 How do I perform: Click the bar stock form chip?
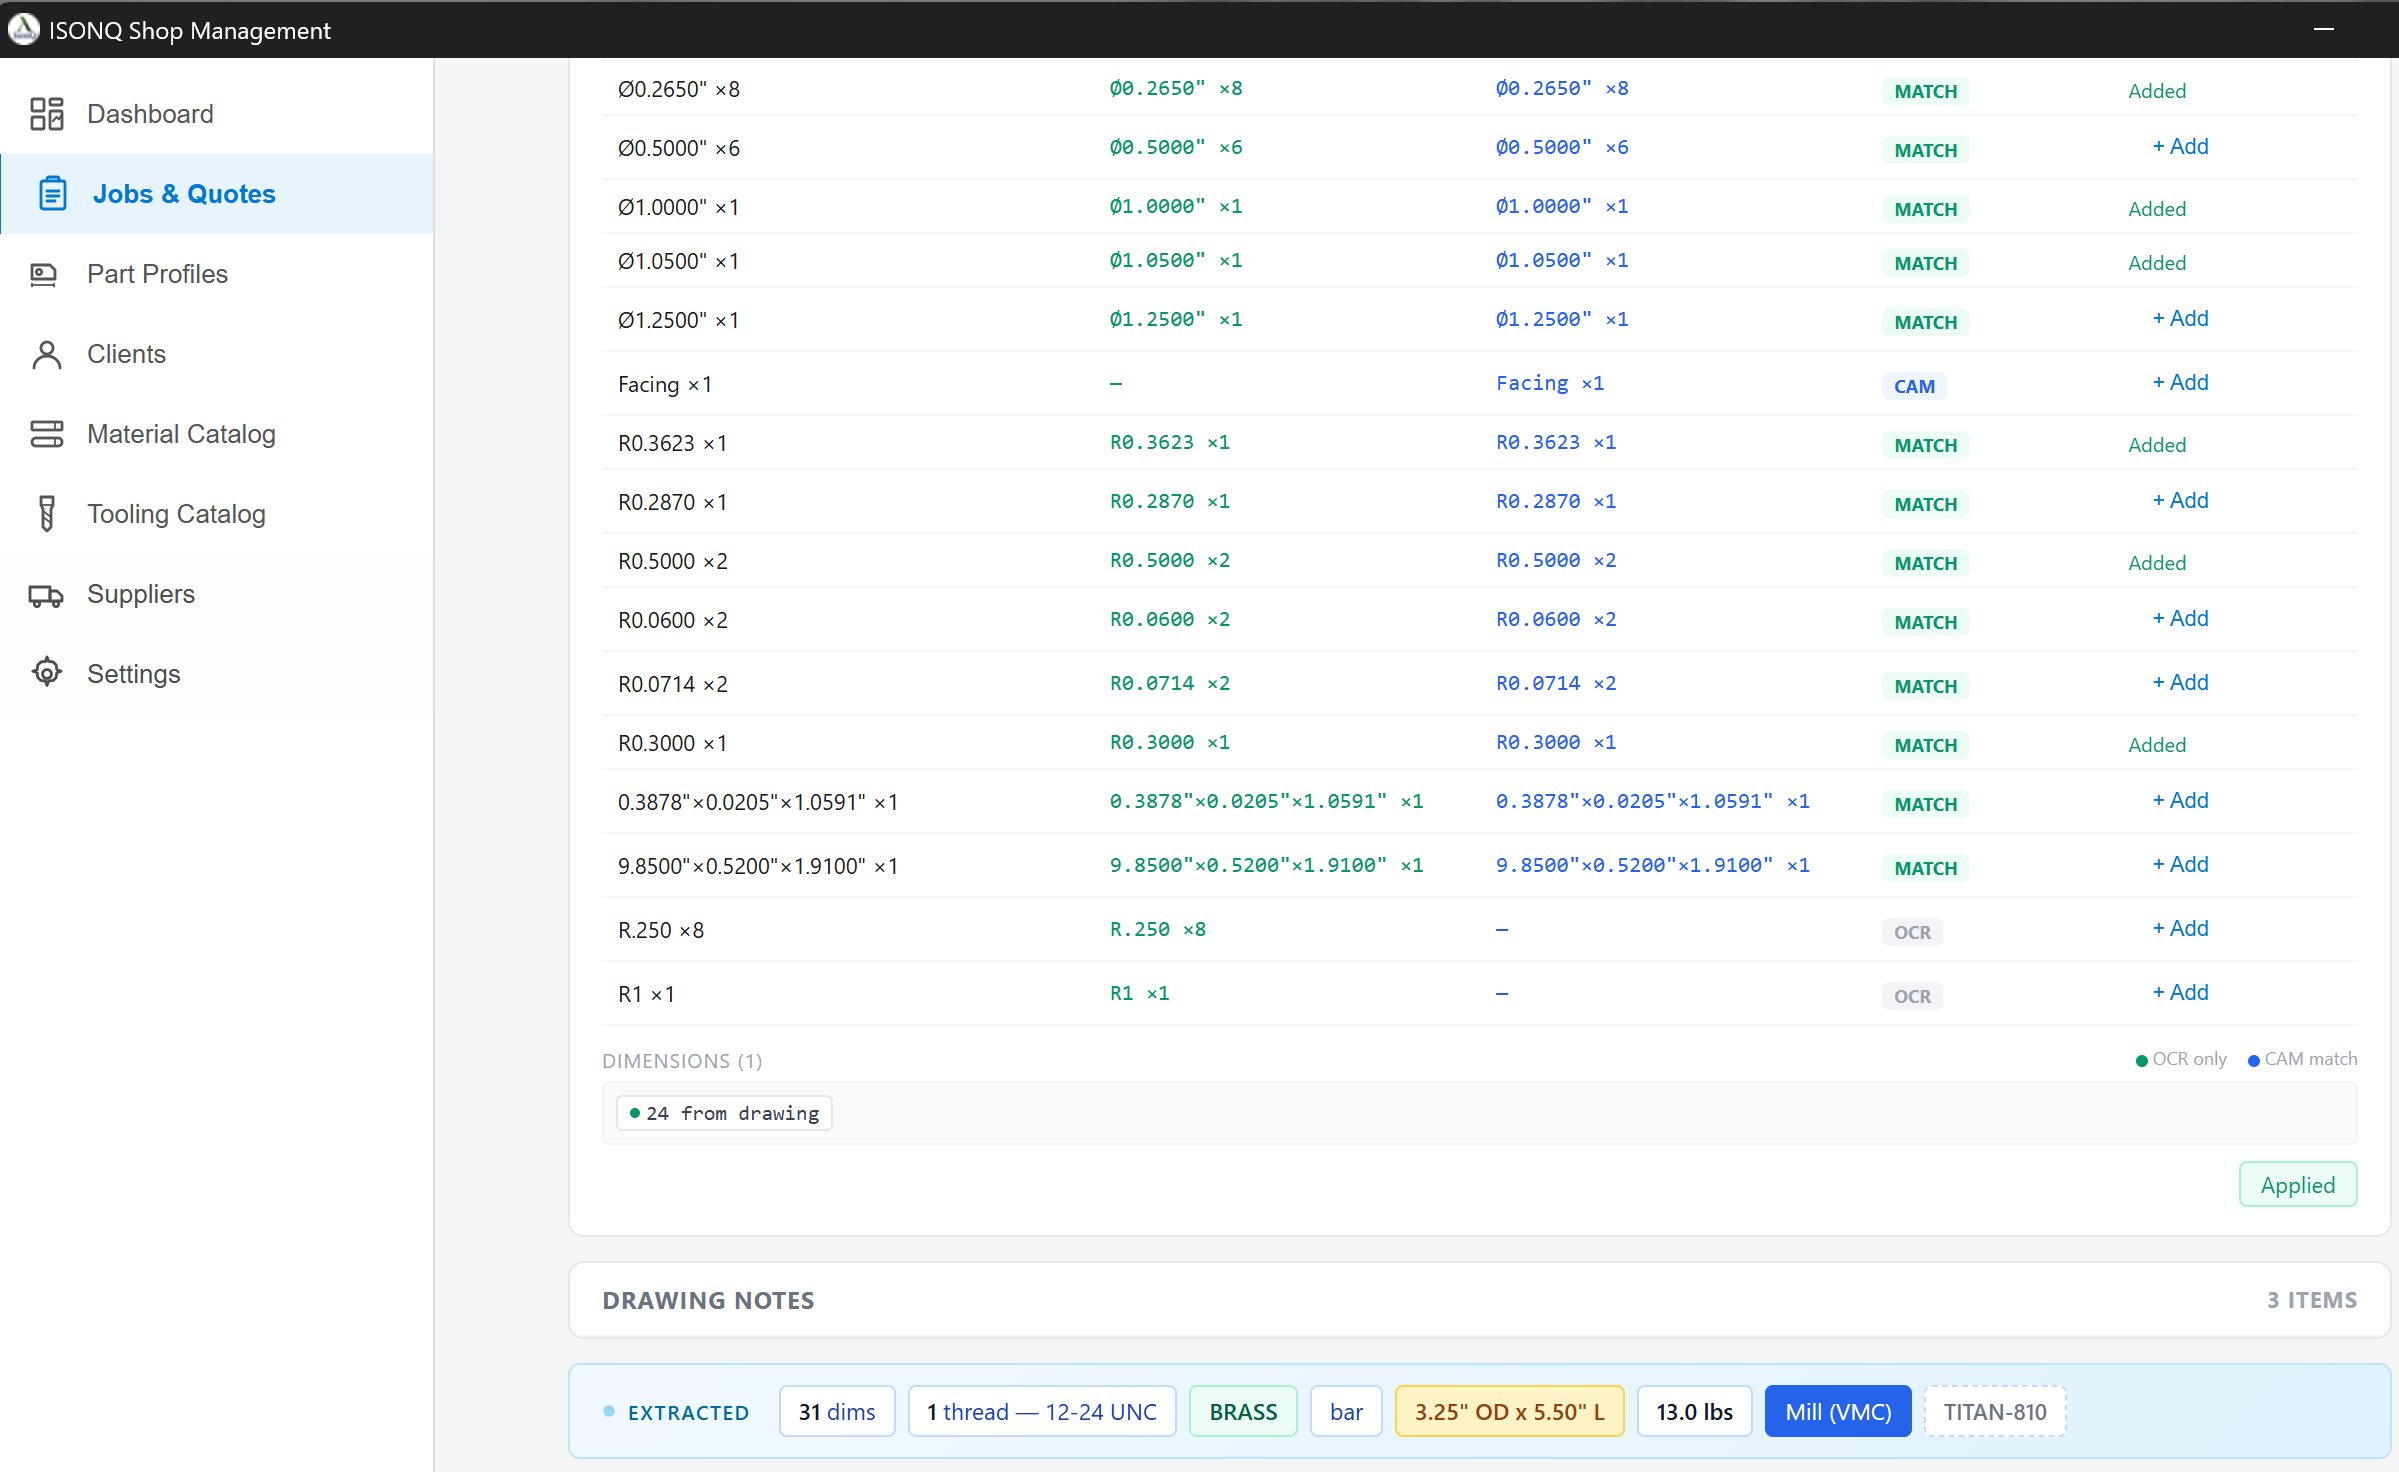click(1346, 1412)
